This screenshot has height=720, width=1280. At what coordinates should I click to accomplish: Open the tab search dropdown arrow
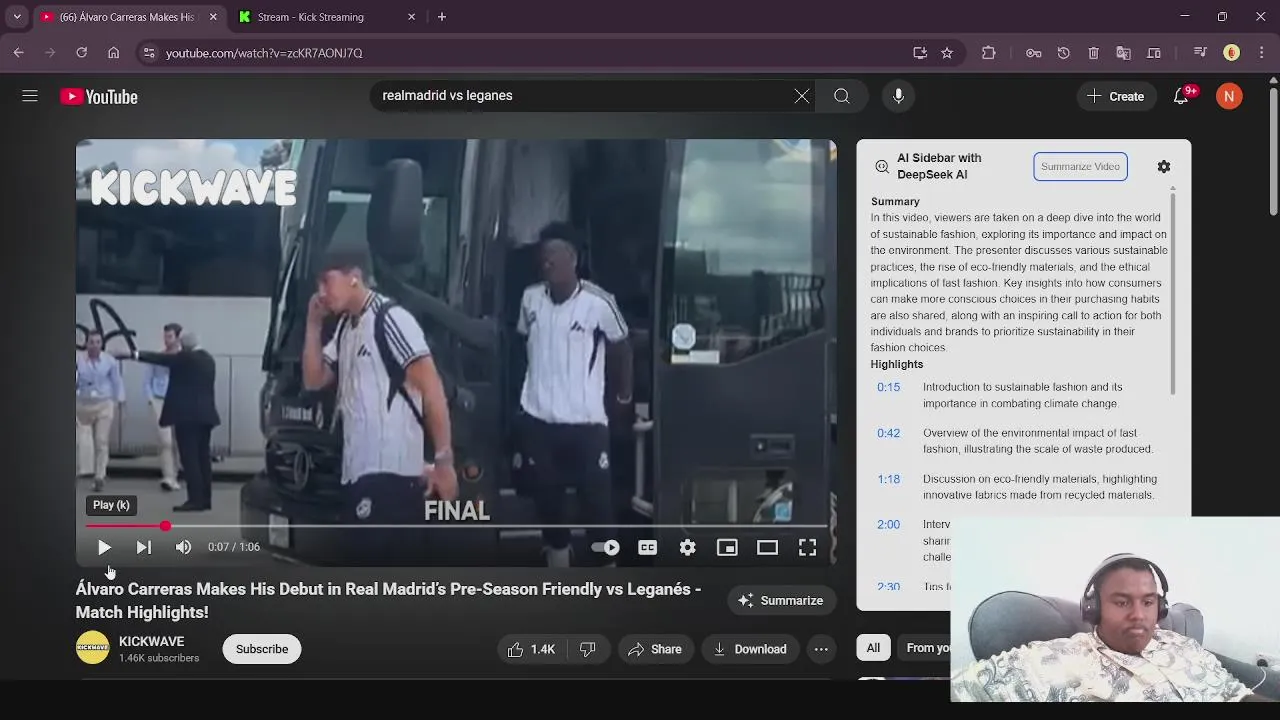17,17
